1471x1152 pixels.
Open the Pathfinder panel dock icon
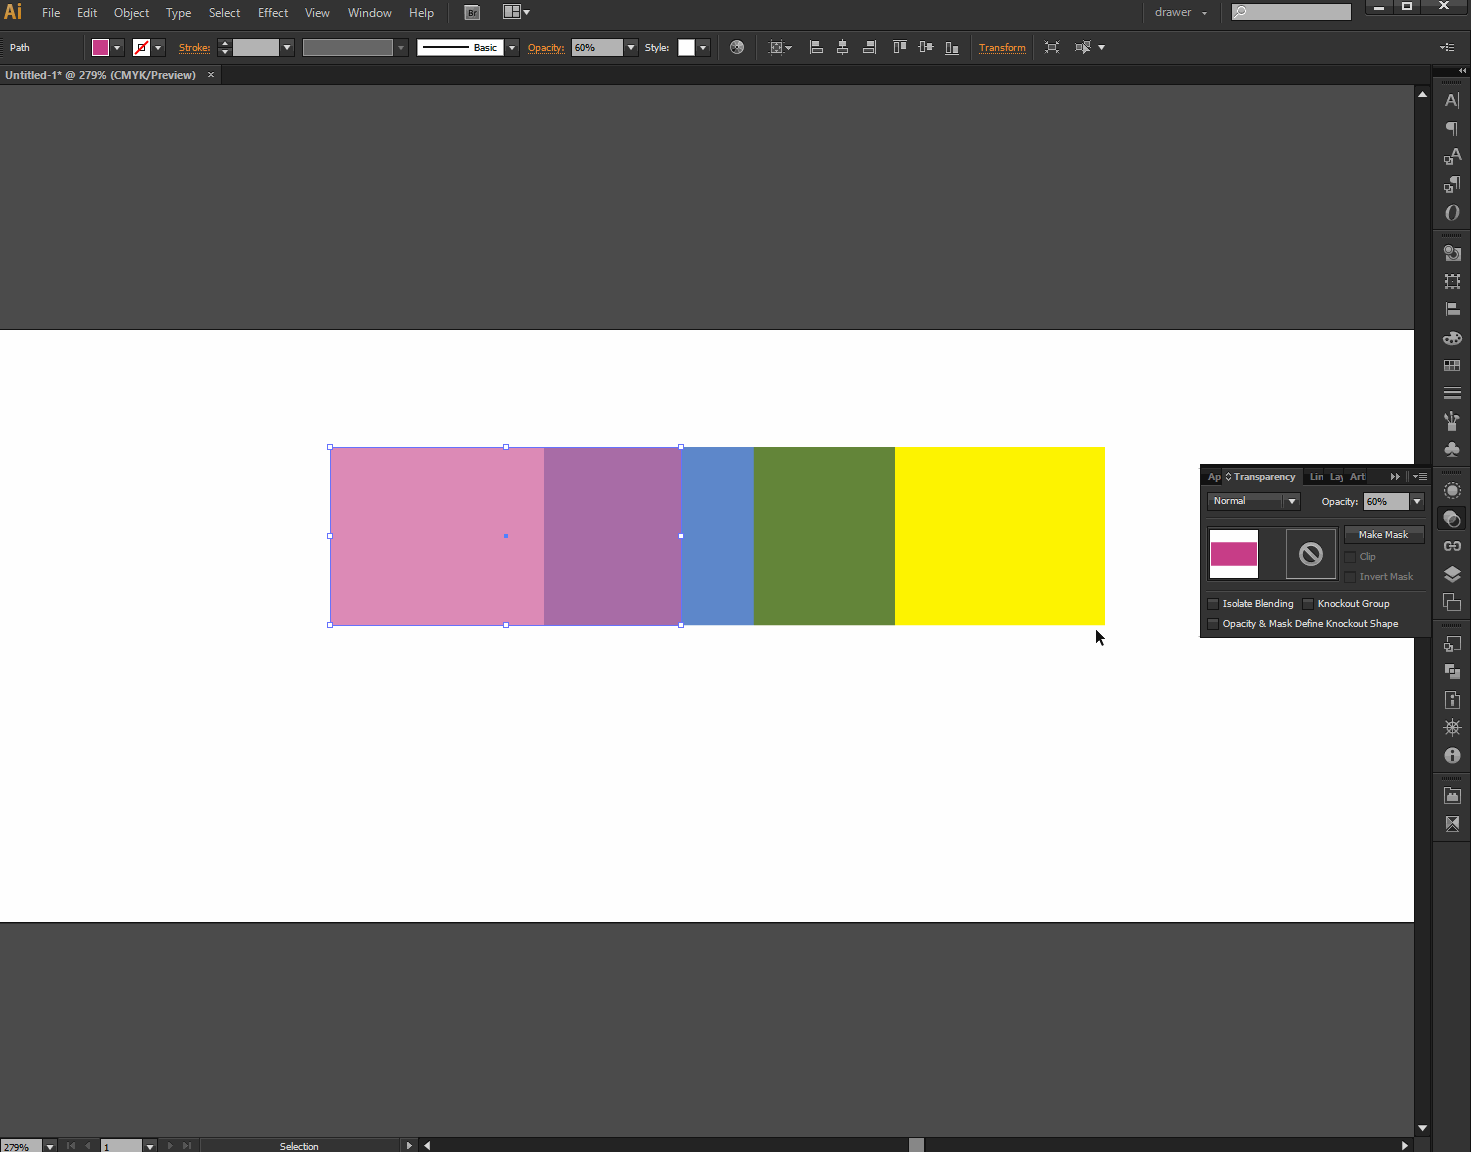(1452, 672)
